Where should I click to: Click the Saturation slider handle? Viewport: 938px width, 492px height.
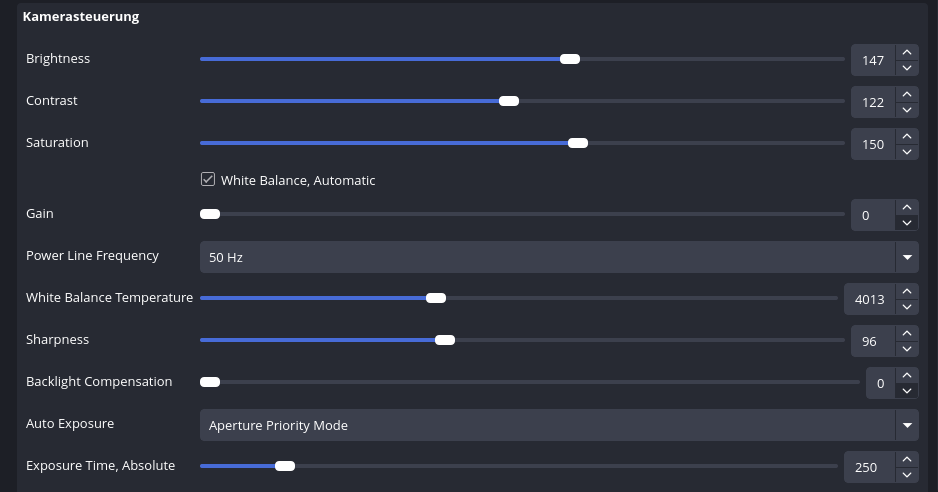(578, 143)
